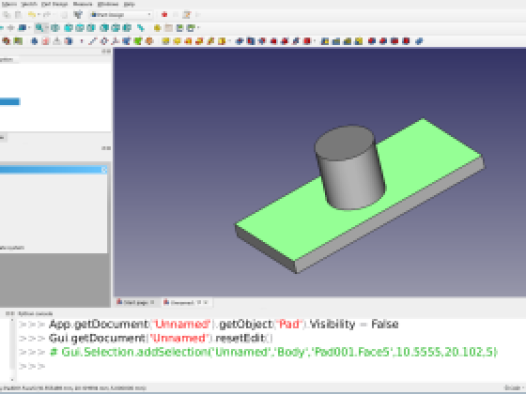526x394 pixels.
Task: Start macro recording with red icon
Action: [164, 15]
